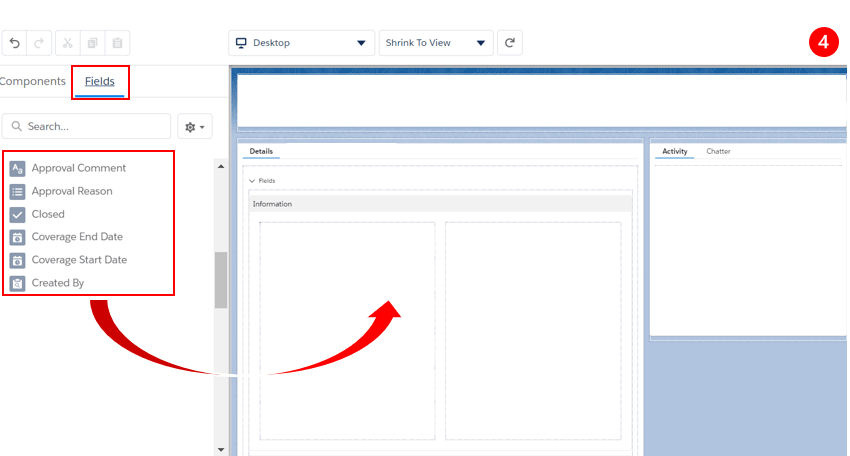Viewport: 850px width, 456px height.
Task: Open the Shrink To View zoom dropdown
Action: [x=436, y=43]
